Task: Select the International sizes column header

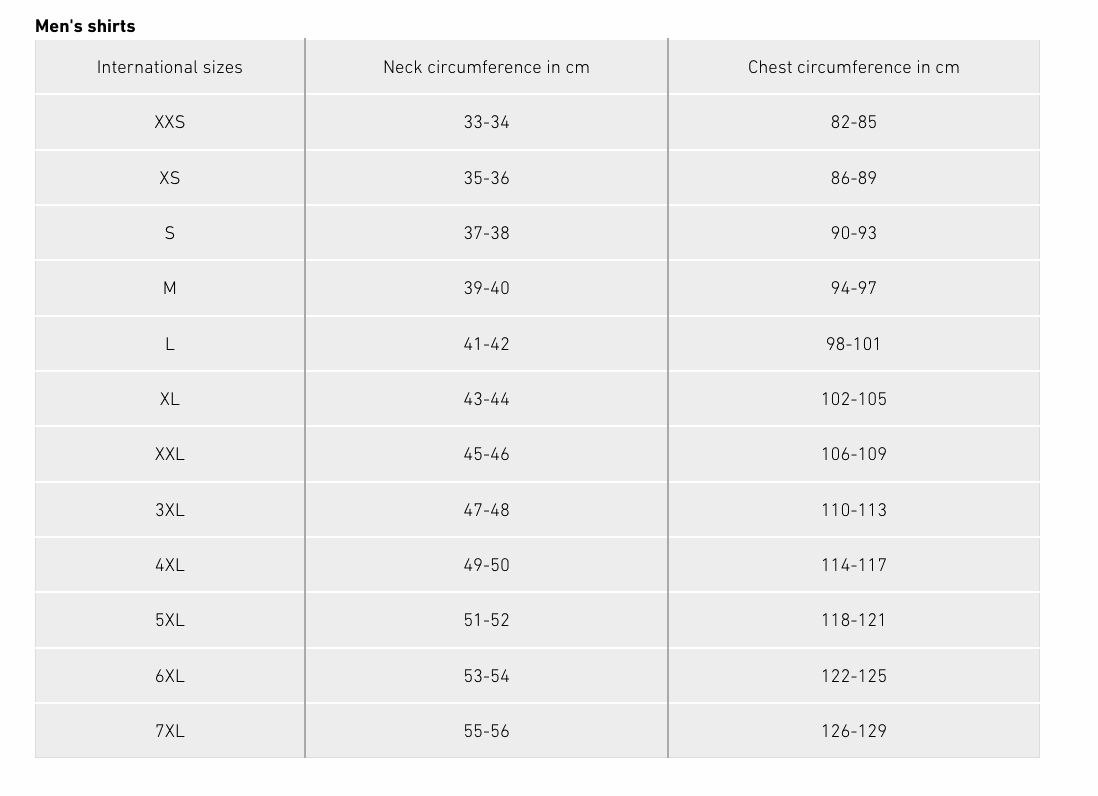Action: (169, 67)
